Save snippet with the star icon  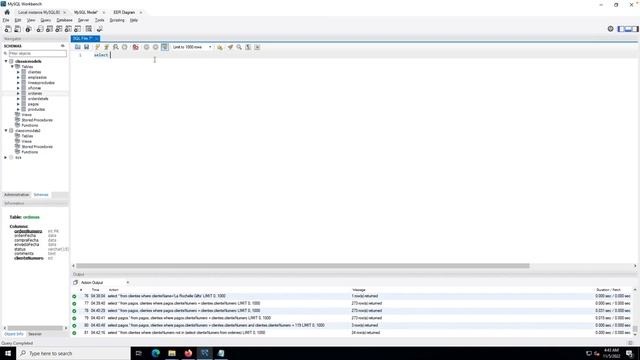tap(220, 47)
